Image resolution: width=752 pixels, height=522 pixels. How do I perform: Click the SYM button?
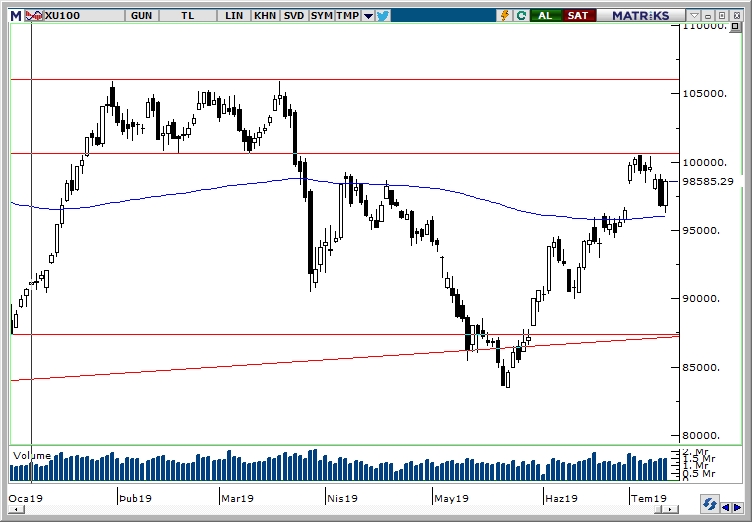321,16
